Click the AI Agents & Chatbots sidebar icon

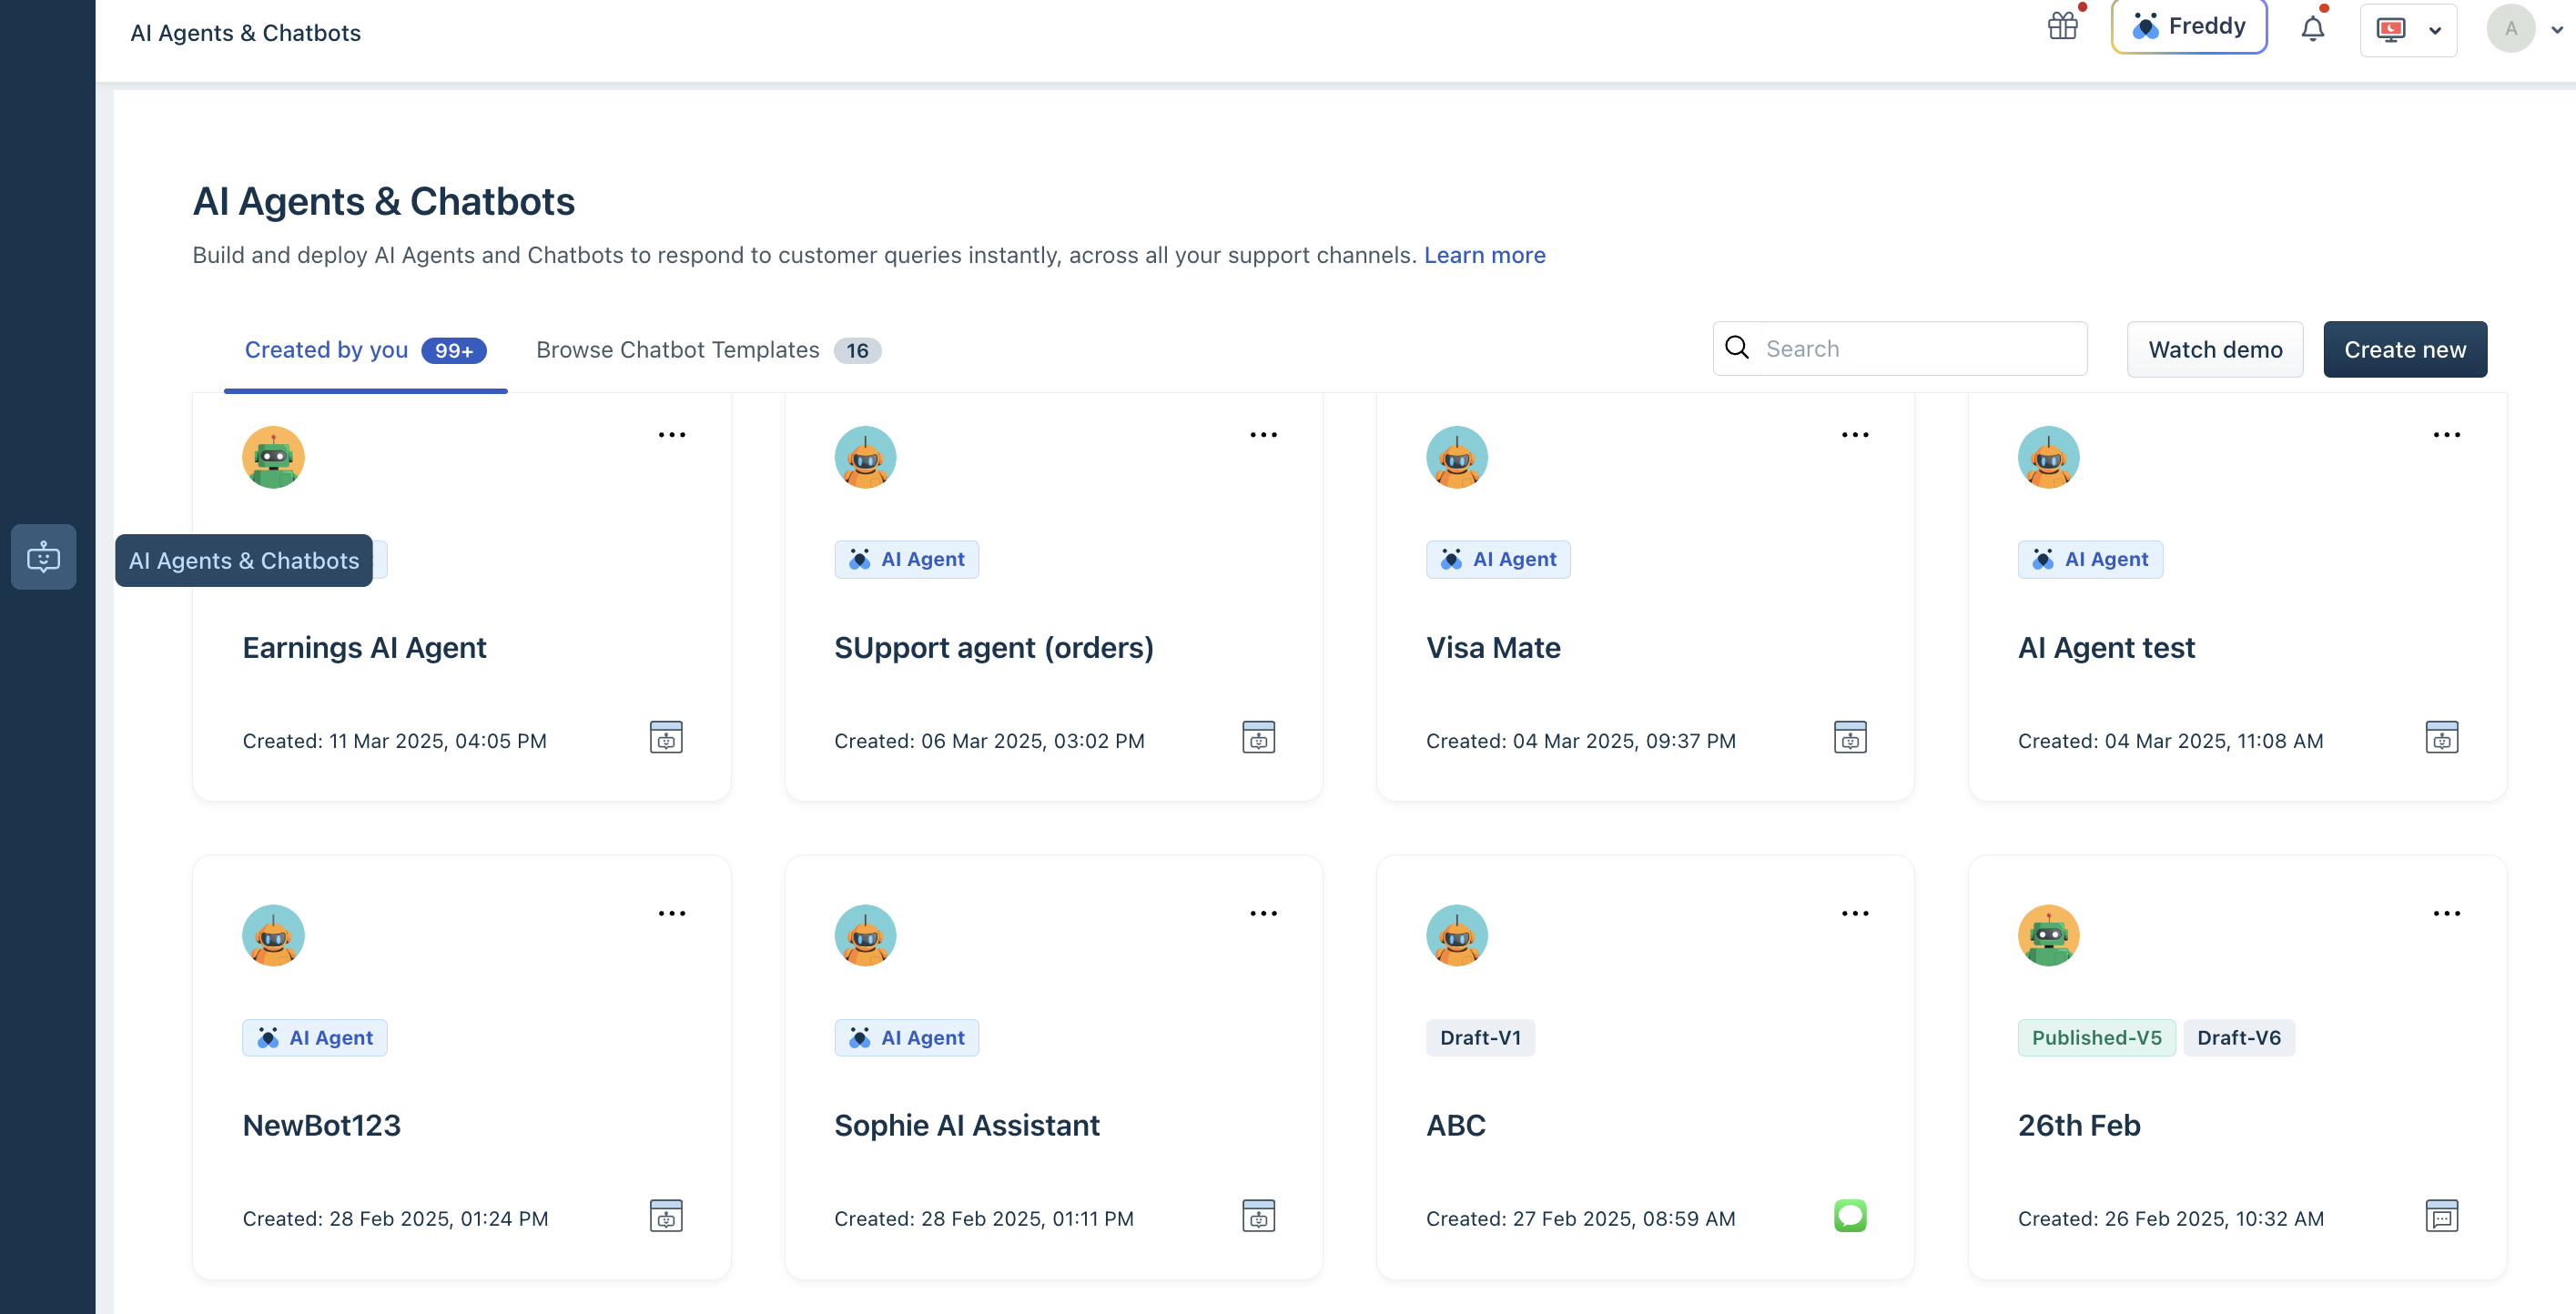tap(43, 557)
